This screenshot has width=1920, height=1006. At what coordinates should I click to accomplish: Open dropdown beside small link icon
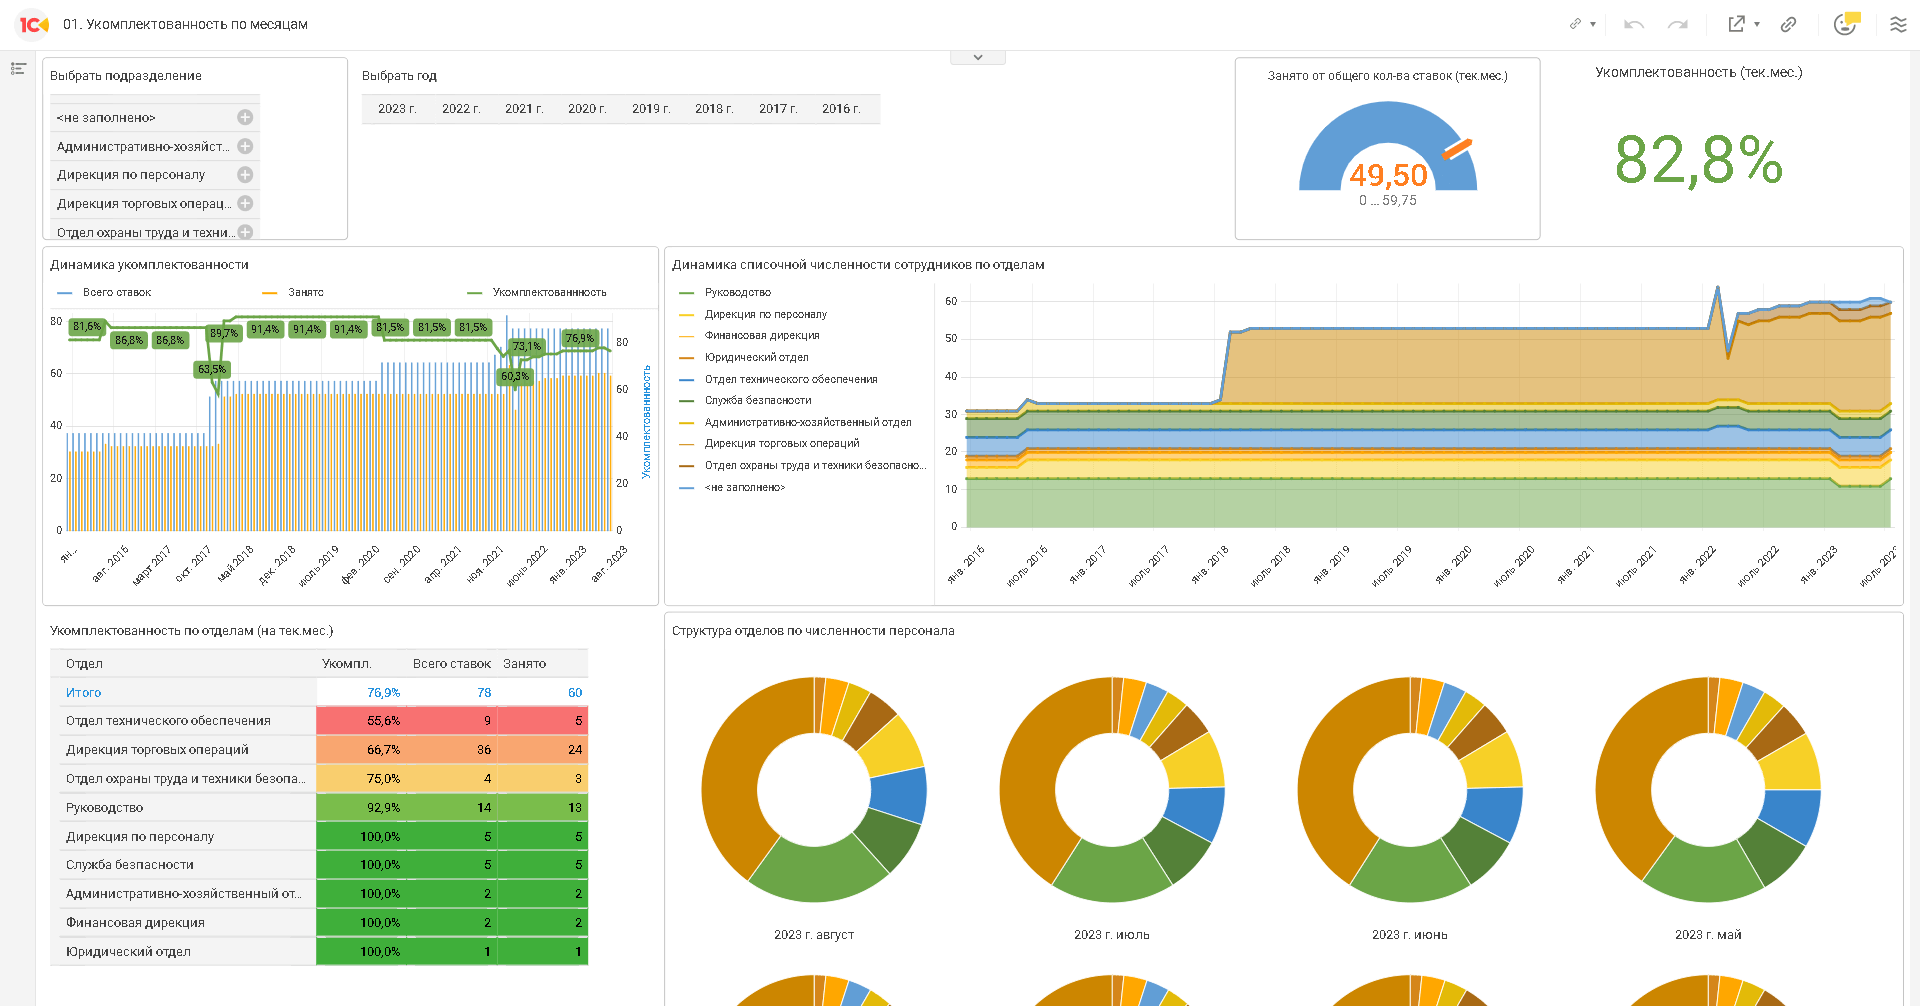[x=1593, y=24]
